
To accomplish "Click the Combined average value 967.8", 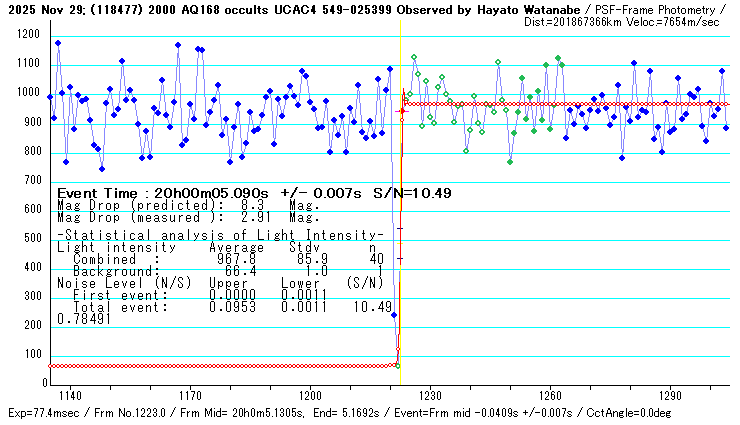I will click(236, 258).
